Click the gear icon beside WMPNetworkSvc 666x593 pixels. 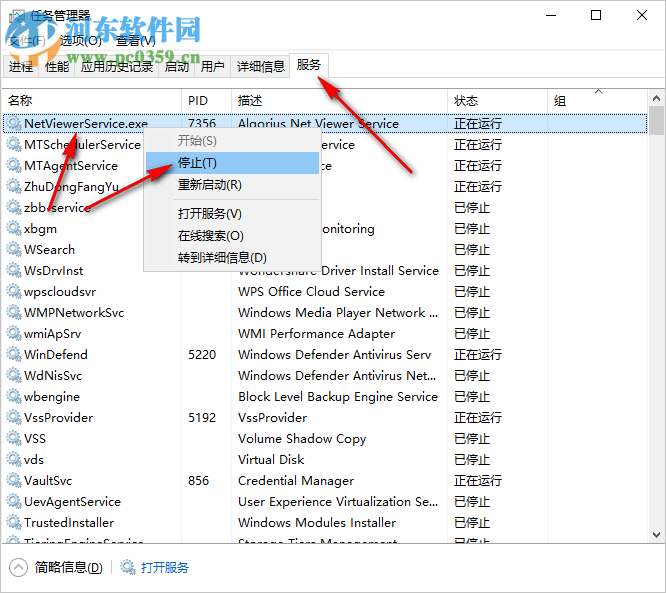coord(14,313)
